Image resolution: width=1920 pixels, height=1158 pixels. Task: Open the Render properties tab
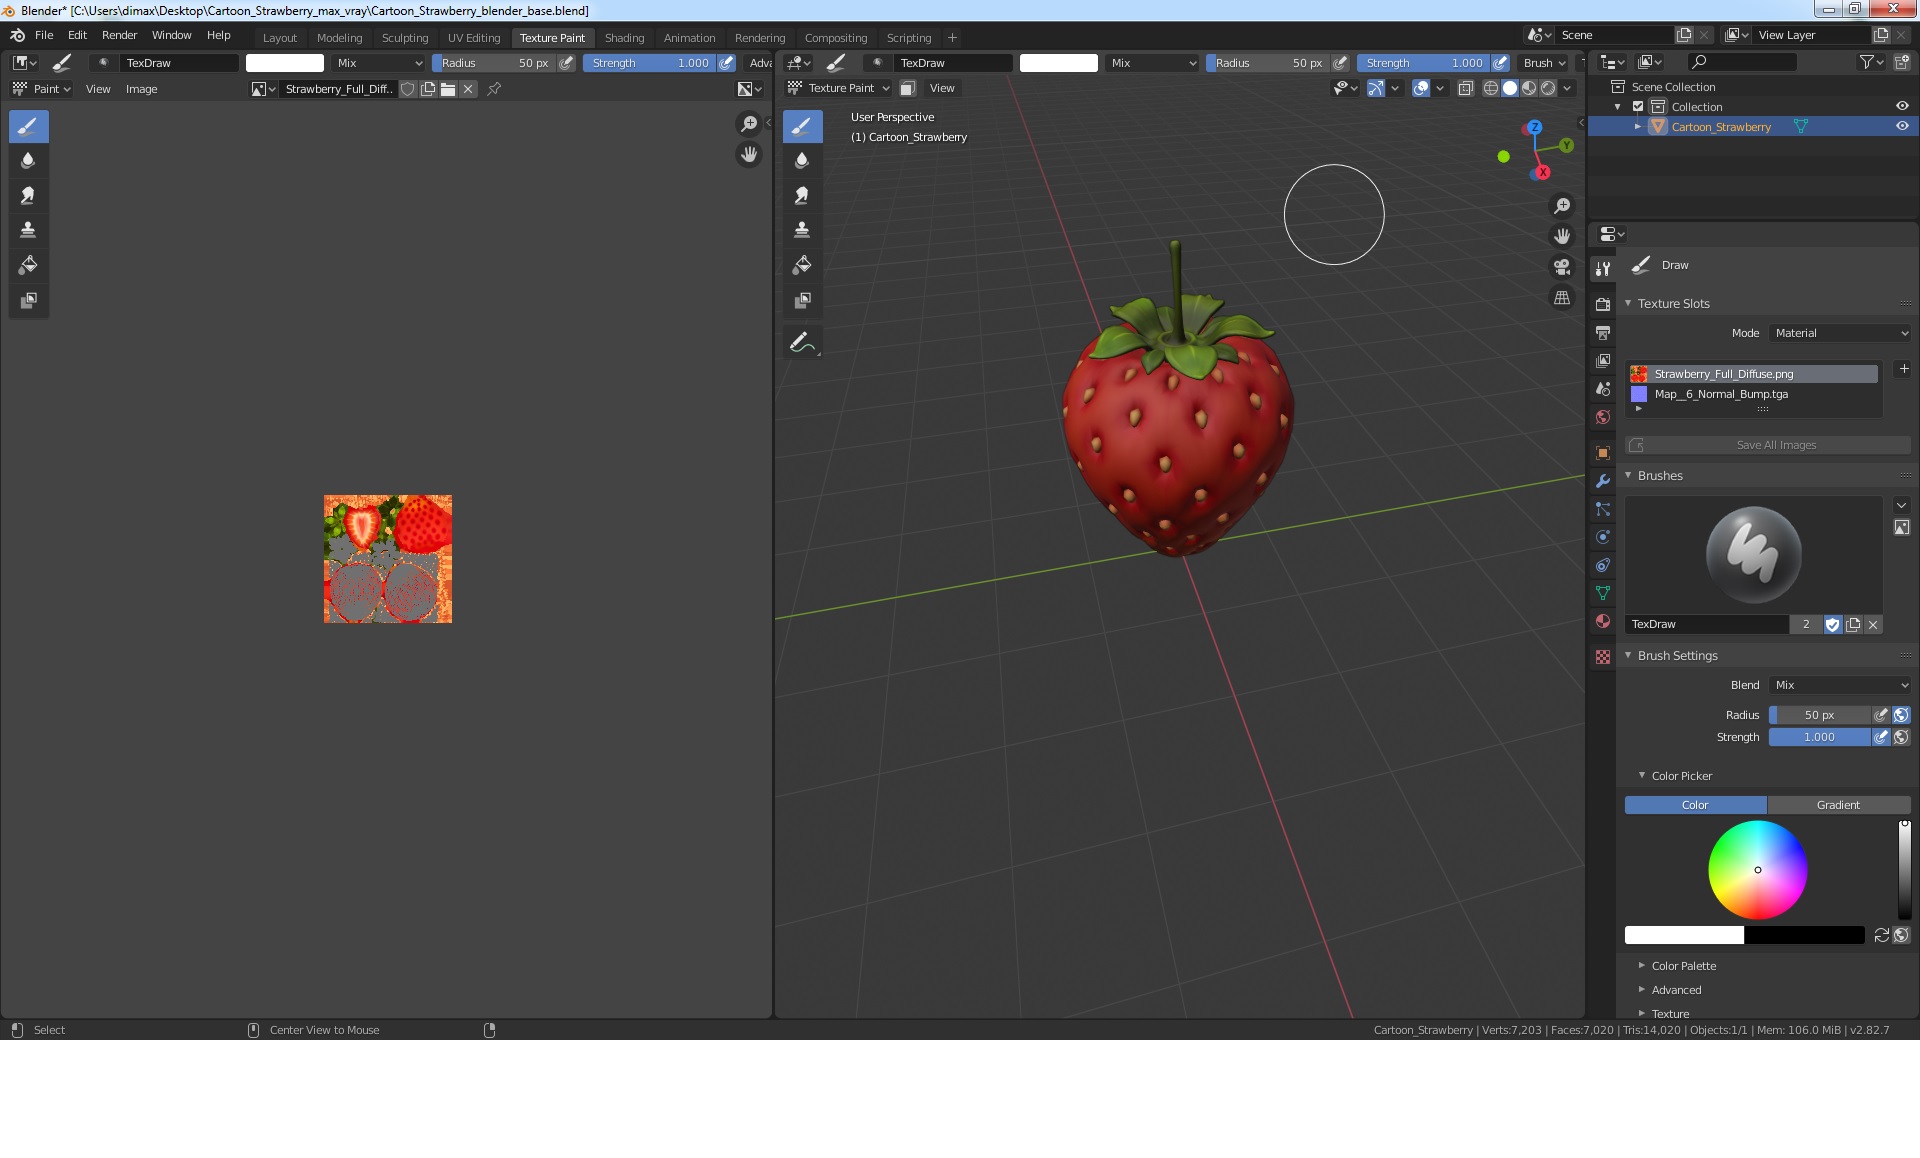1603,304
